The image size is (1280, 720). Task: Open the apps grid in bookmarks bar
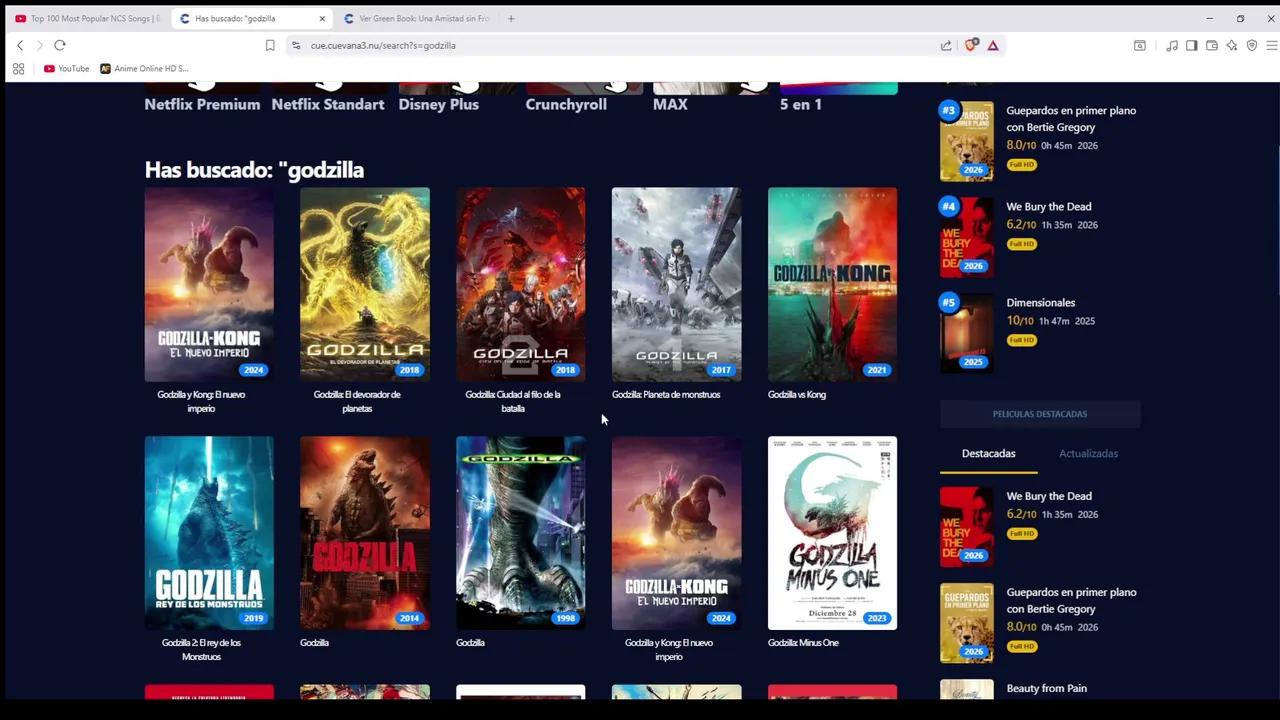(18, 69)
